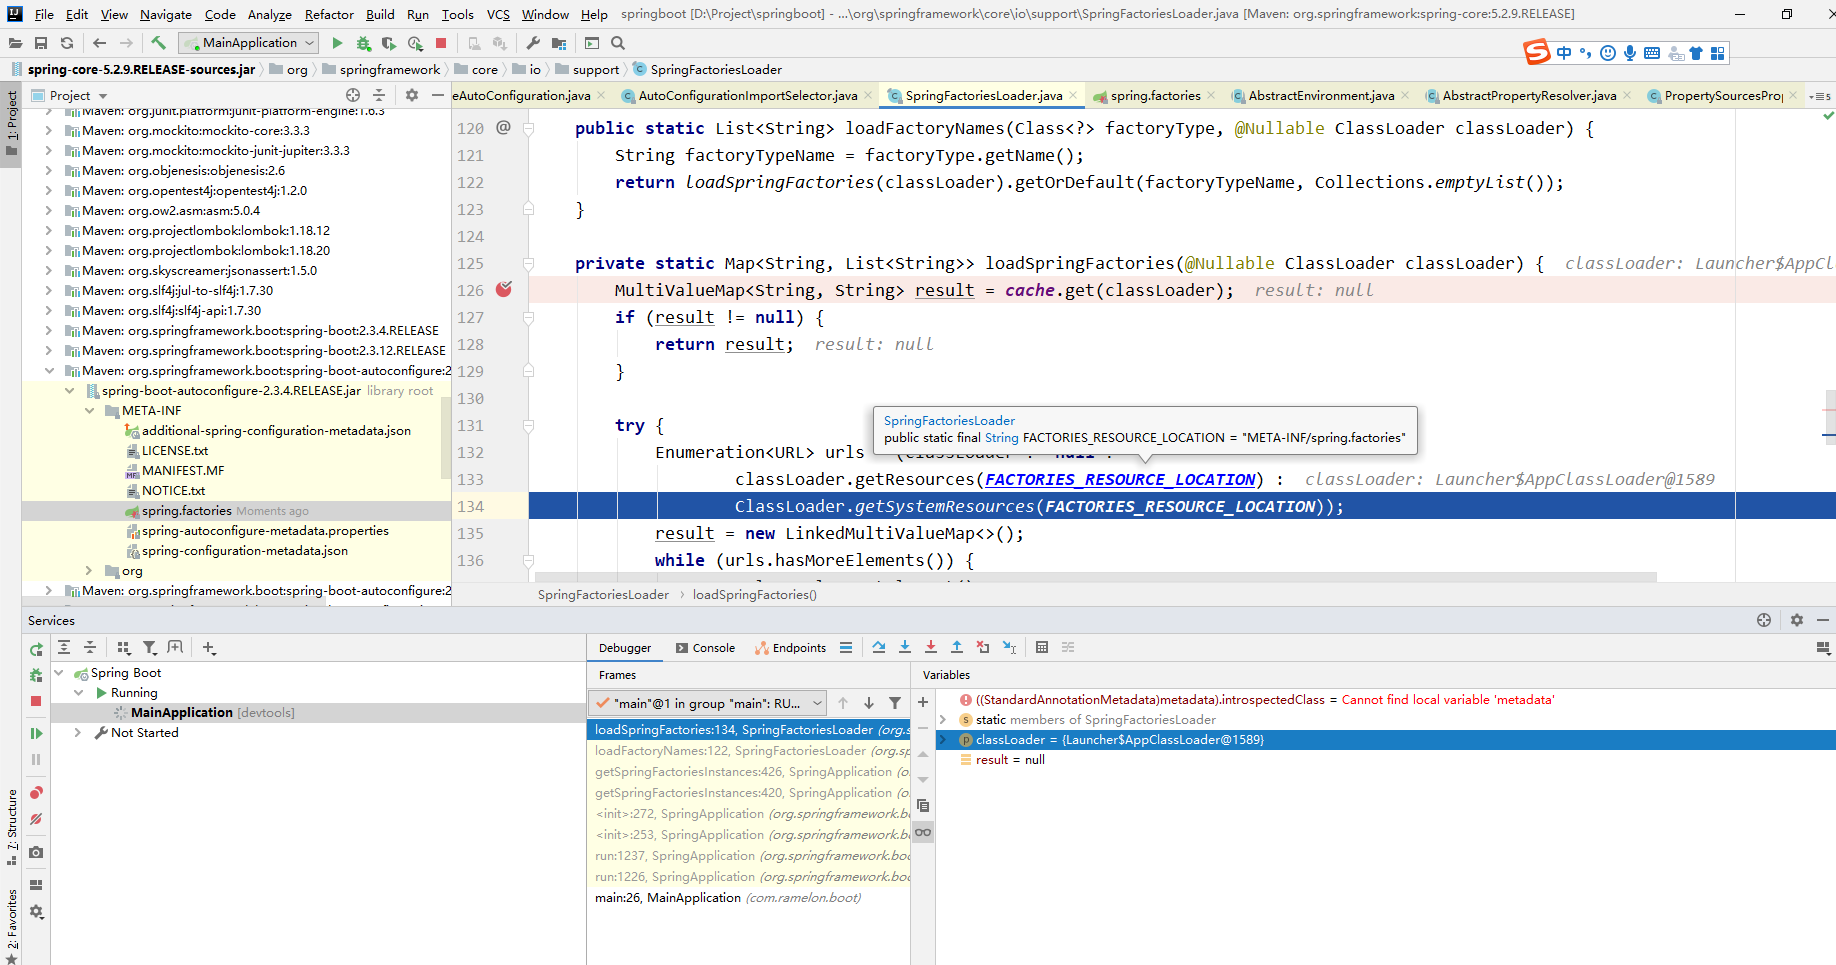Open the Favorites tool window button
The height and width of the screenshot is (965, 1836).
[12, 924]
